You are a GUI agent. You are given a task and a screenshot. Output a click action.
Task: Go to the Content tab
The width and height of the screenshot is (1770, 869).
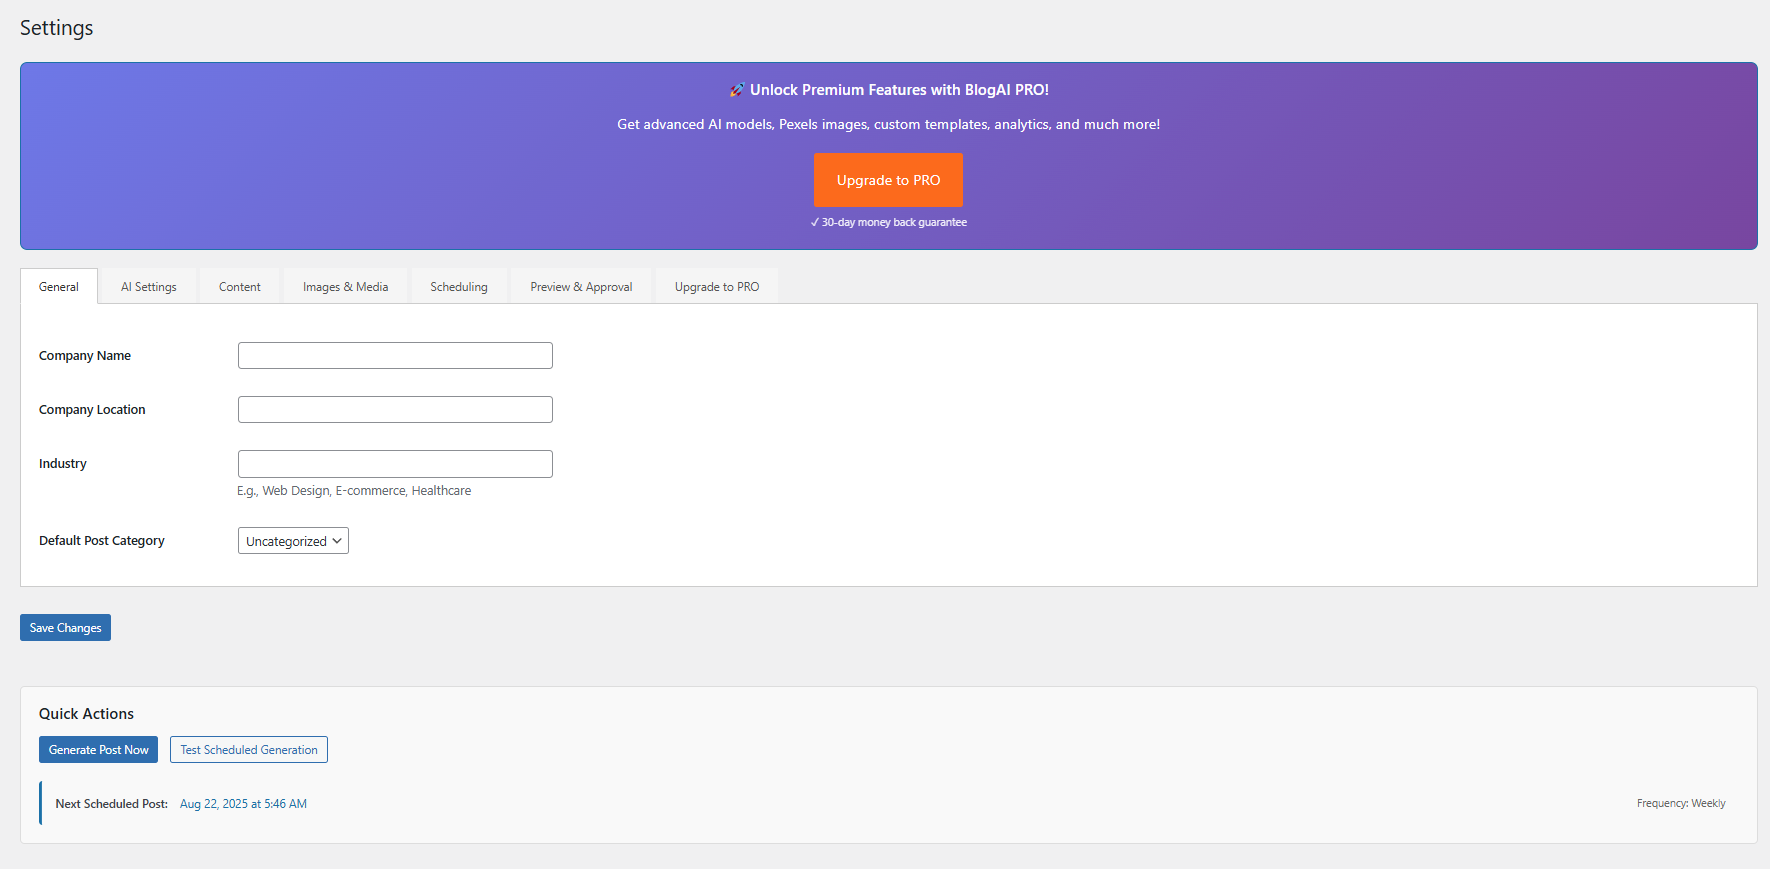click(240, 287)
